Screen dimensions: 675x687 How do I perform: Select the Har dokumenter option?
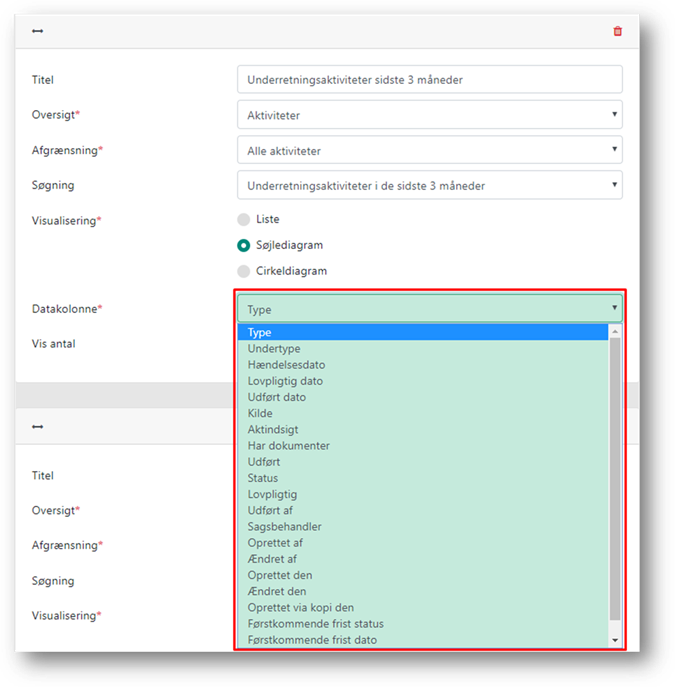[288, 446]
